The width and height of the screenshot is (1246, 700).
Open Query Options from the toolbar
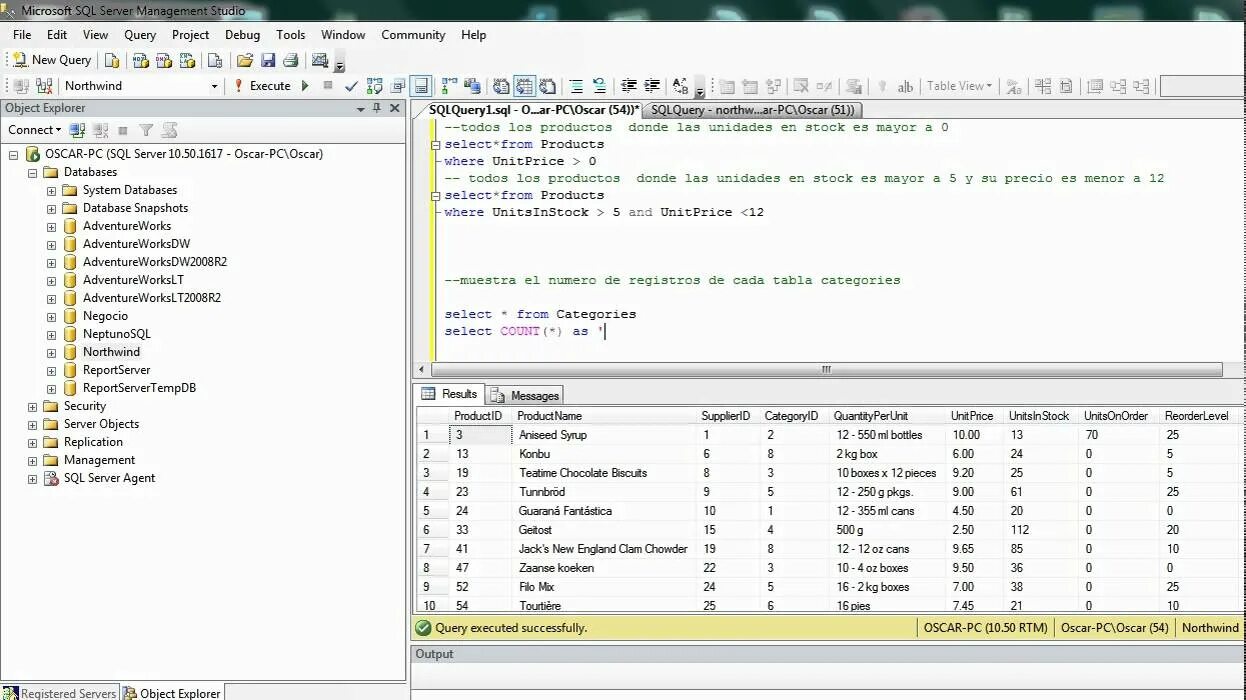(x=398, y=86)
